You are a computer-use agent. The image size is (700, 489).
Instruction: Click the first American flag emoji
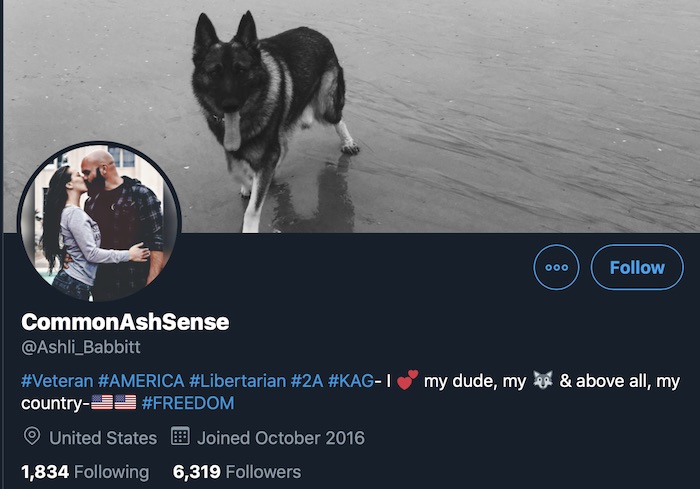point(102,402)
